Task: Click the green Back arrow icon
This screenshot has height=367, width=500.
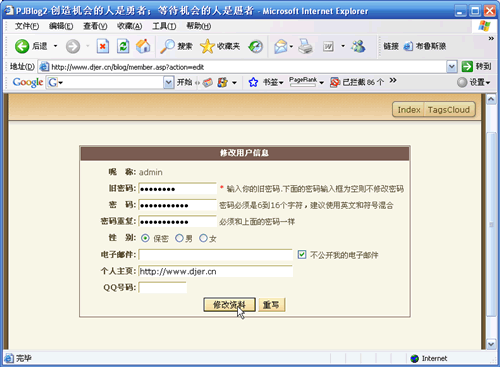Action: pyautogui.click(x=22, y=46)
